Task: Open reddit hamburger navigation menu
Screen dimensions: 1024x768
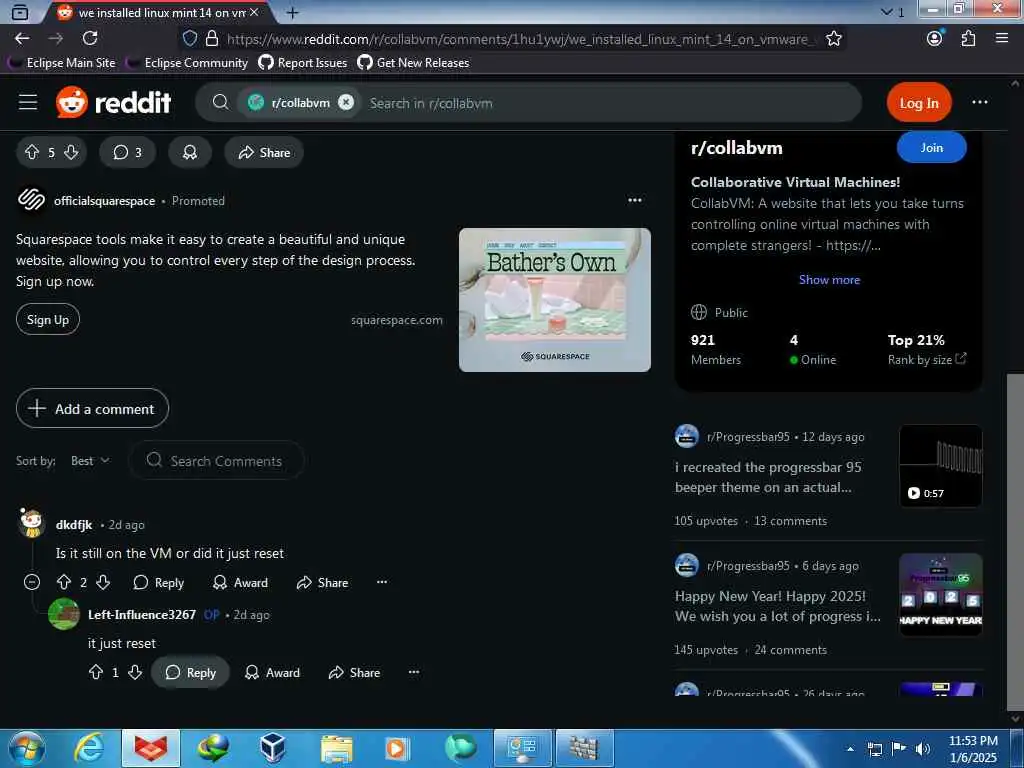Action: pos(28,103)
